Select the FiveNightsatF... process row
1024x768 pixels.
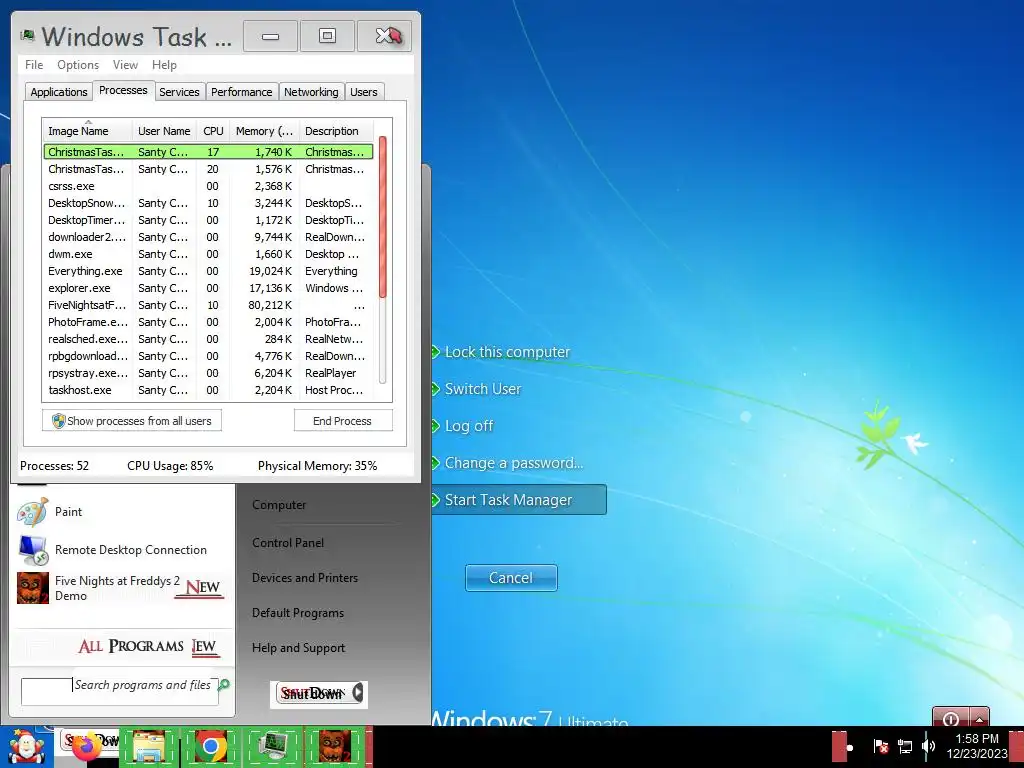[x=208, y=305]
